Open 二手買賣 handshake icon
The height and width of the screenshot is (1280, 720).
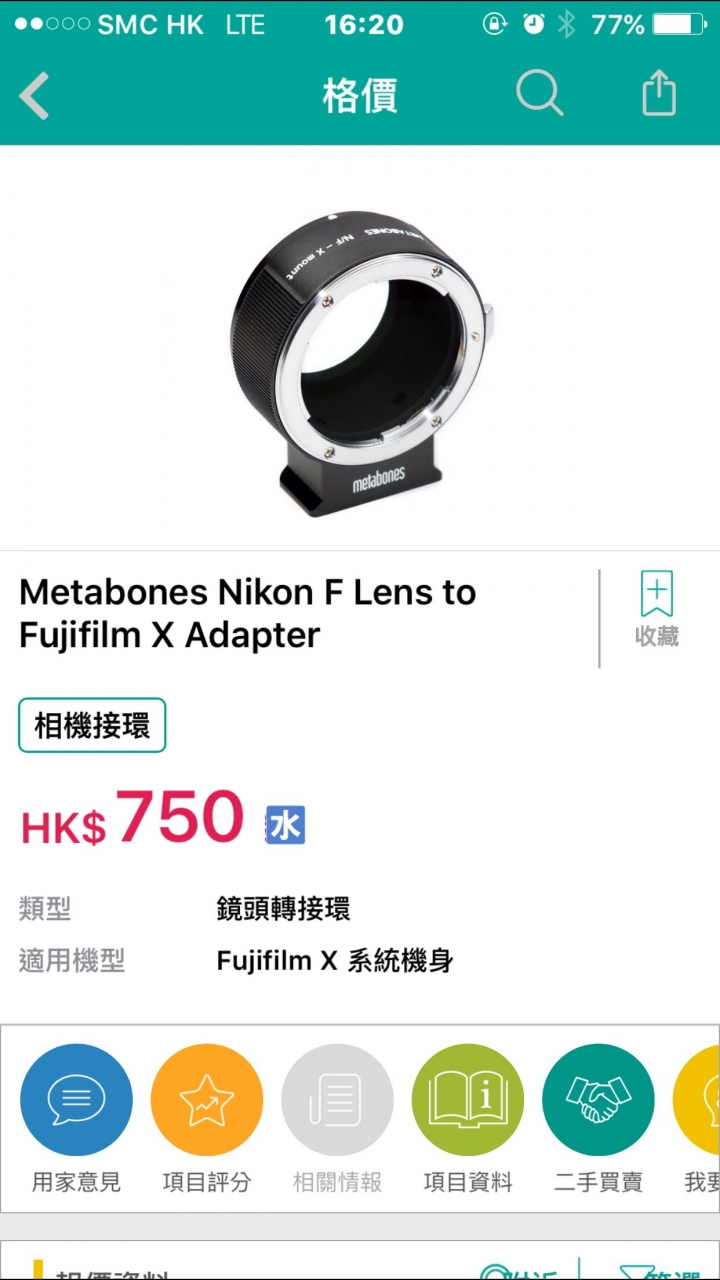click(x=598, y=1100)
